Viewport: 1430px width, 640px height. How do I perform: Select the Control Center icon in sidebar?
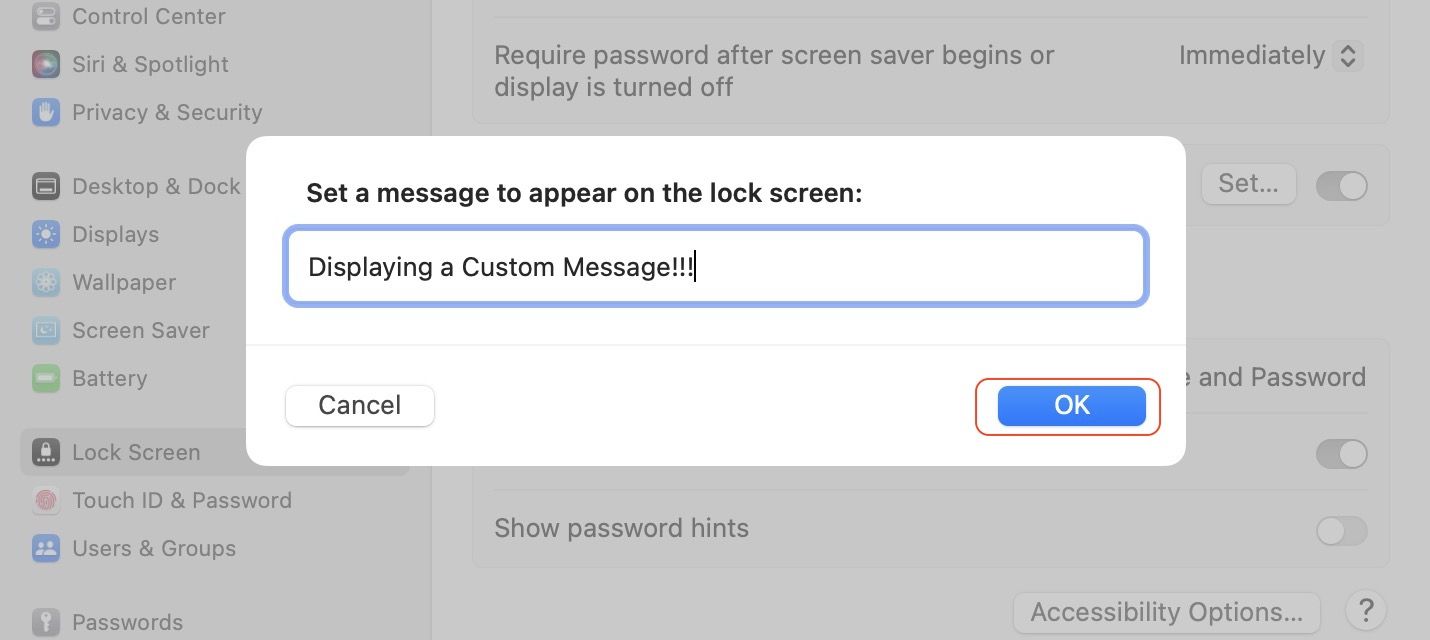[45, 16]
